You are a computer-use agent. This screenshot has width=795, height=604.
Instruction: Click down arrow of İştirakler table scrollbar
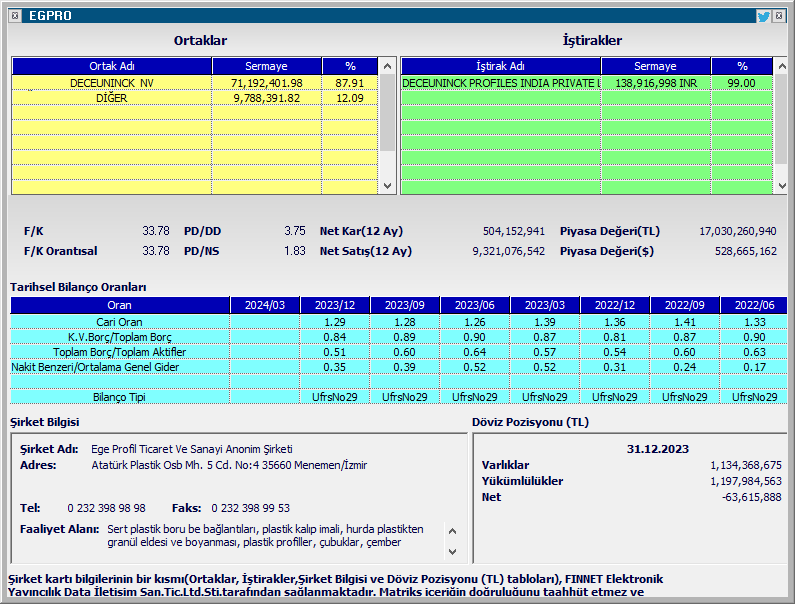pyautogui.click(x=781, y=186)
